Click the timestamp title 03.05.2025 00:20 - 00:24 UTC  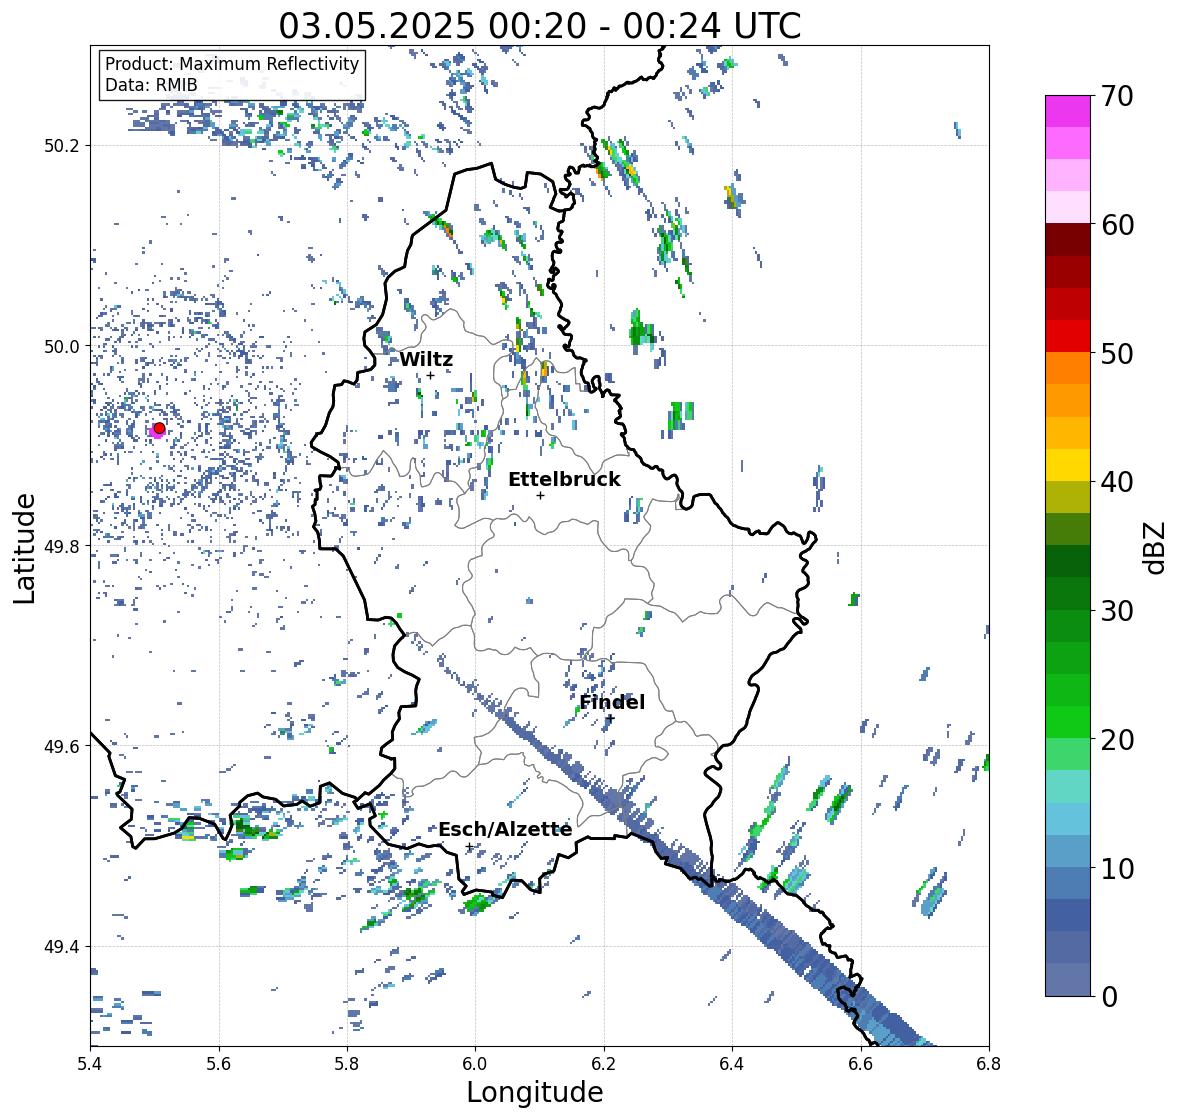pos(540,26)
